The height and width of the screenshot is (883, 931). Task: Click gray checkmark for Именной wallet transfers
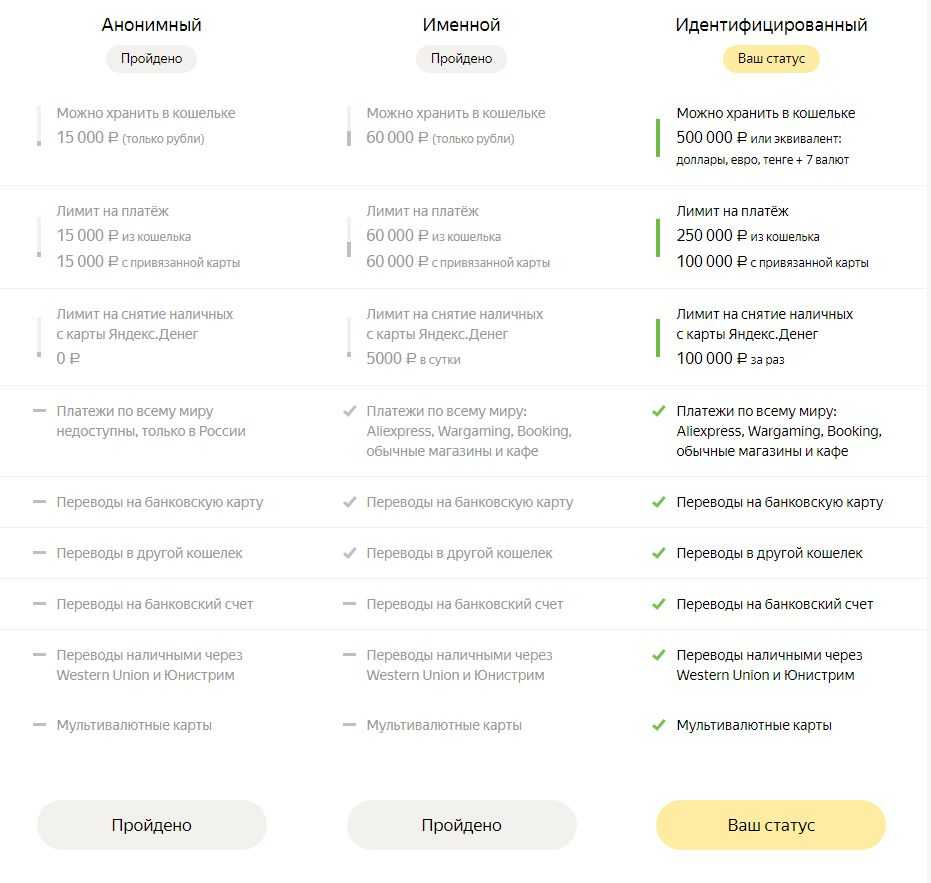pyautogui.click(x=349, y=553)
